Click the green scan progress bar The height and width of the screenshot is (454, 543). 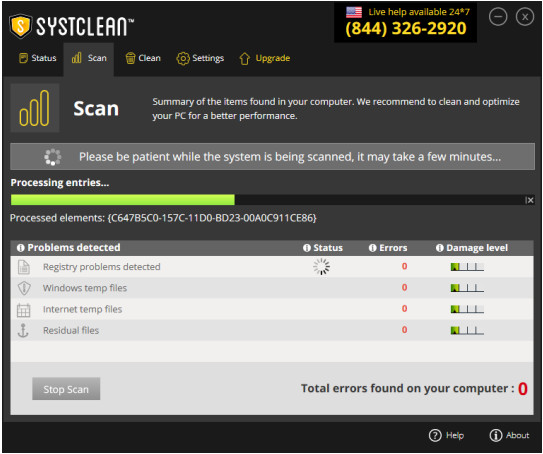[x=123, y=200]
